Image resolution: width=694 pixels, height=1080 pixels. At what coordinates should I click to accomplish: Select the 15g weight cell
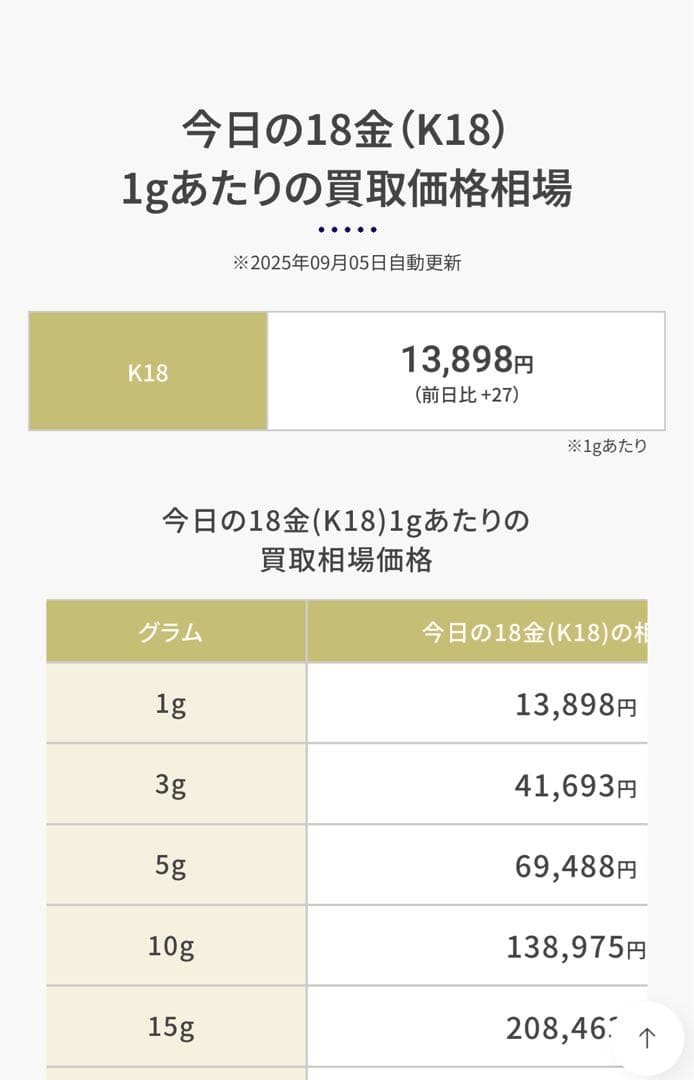click(176, 1025)
